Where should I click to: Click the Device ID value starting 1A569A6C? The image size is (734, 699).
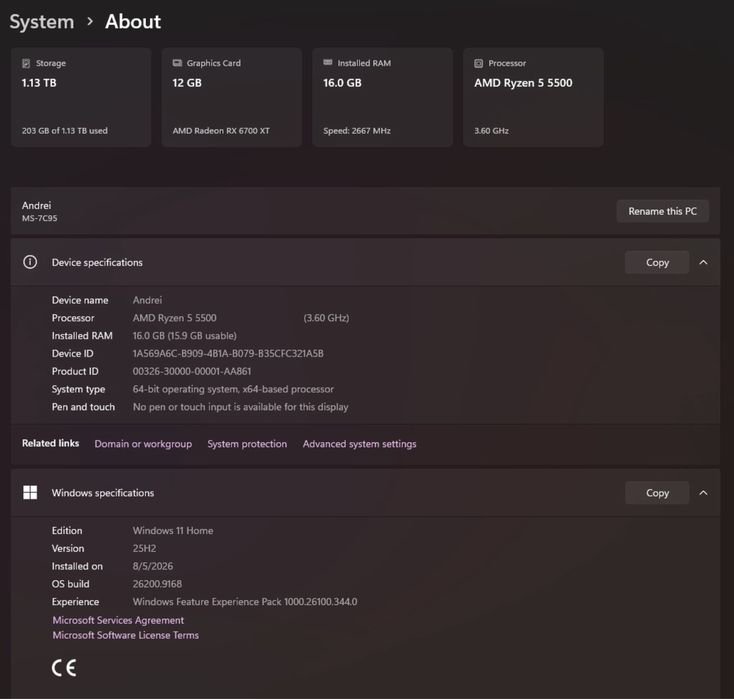[x=228, y=353]
